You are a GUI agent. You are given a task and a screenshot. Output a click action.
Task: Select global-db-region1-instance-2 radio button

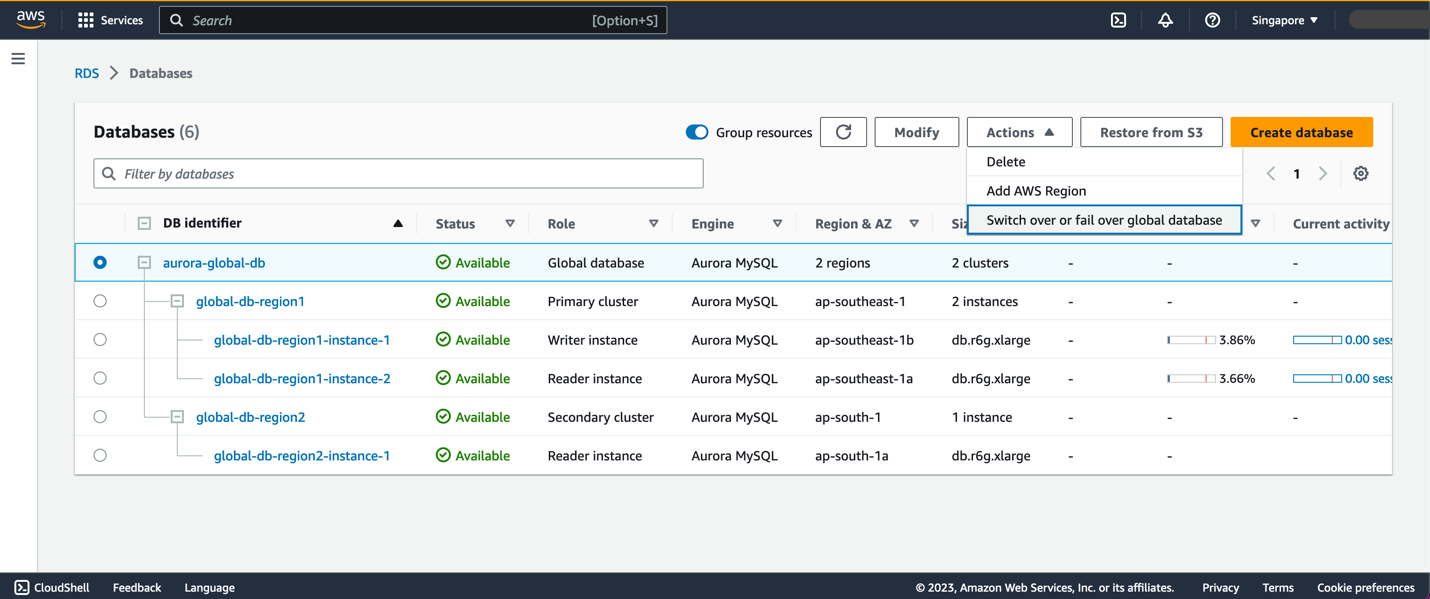(x=100, y=378)
